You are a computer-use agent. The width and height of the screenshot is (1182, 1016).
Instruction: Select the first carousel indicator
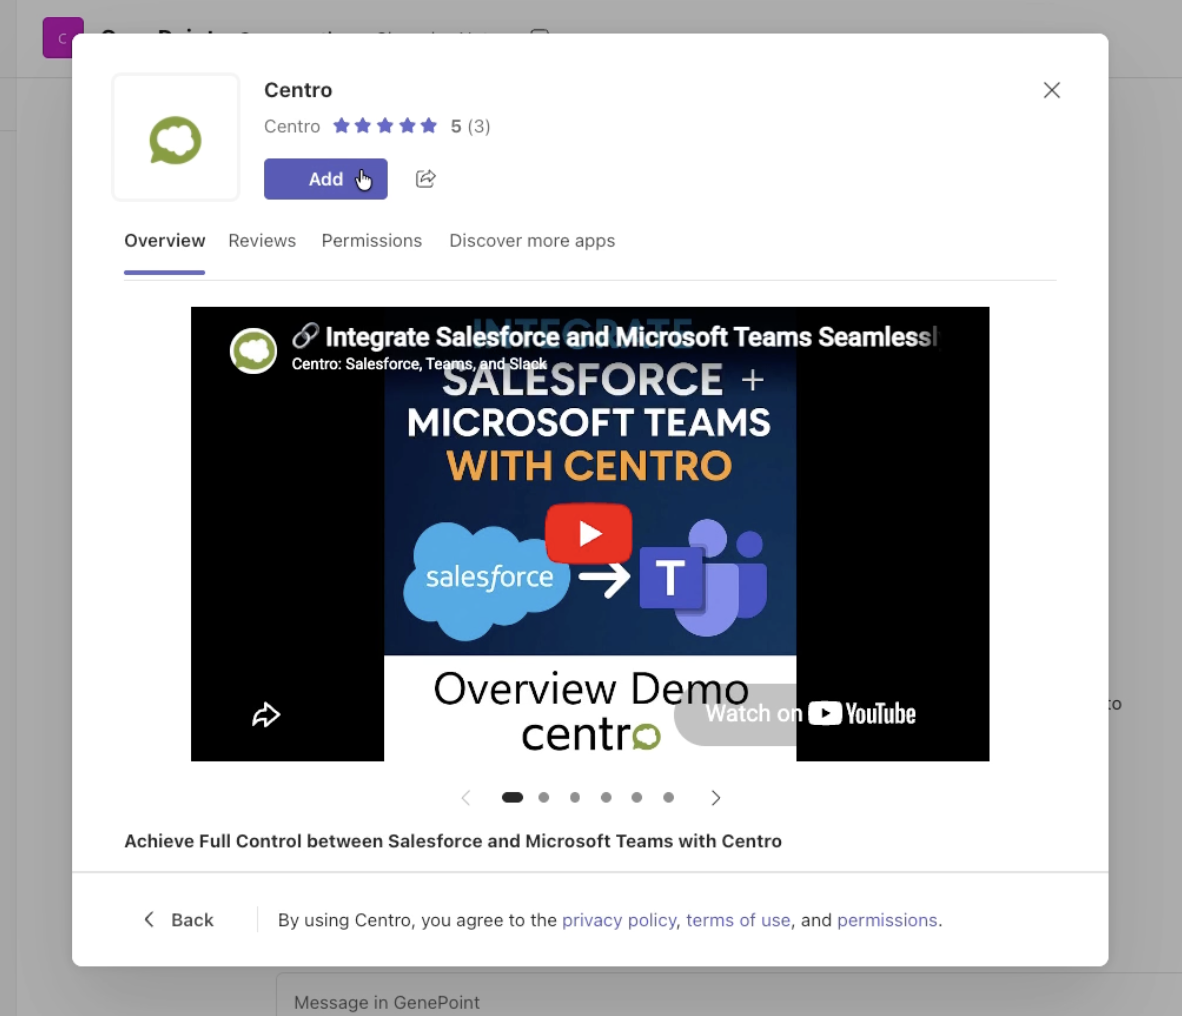pyautogui.click(x=512, y=797)
